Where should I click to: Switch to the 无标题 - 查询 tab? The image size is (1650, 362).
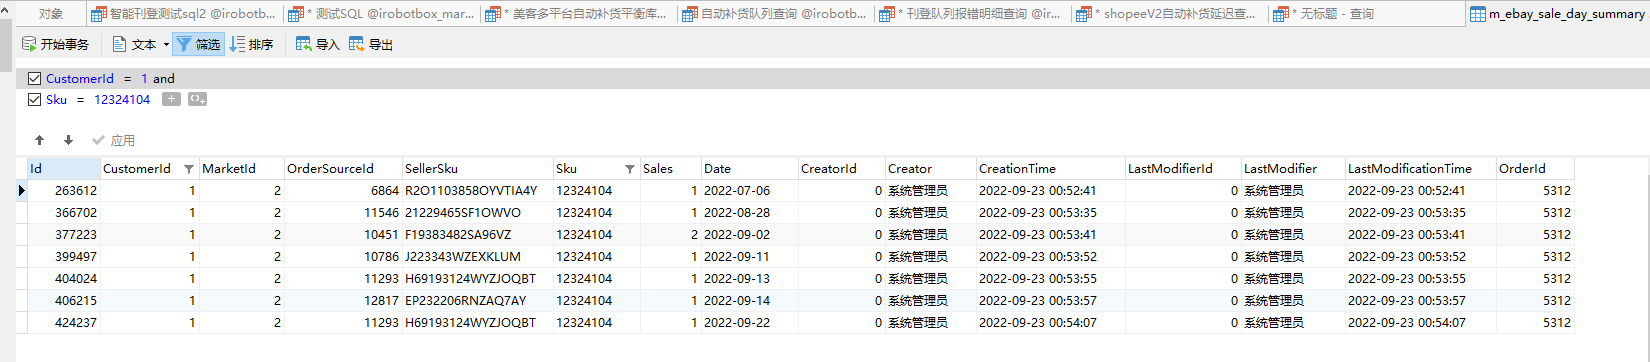click(1366, 14)
